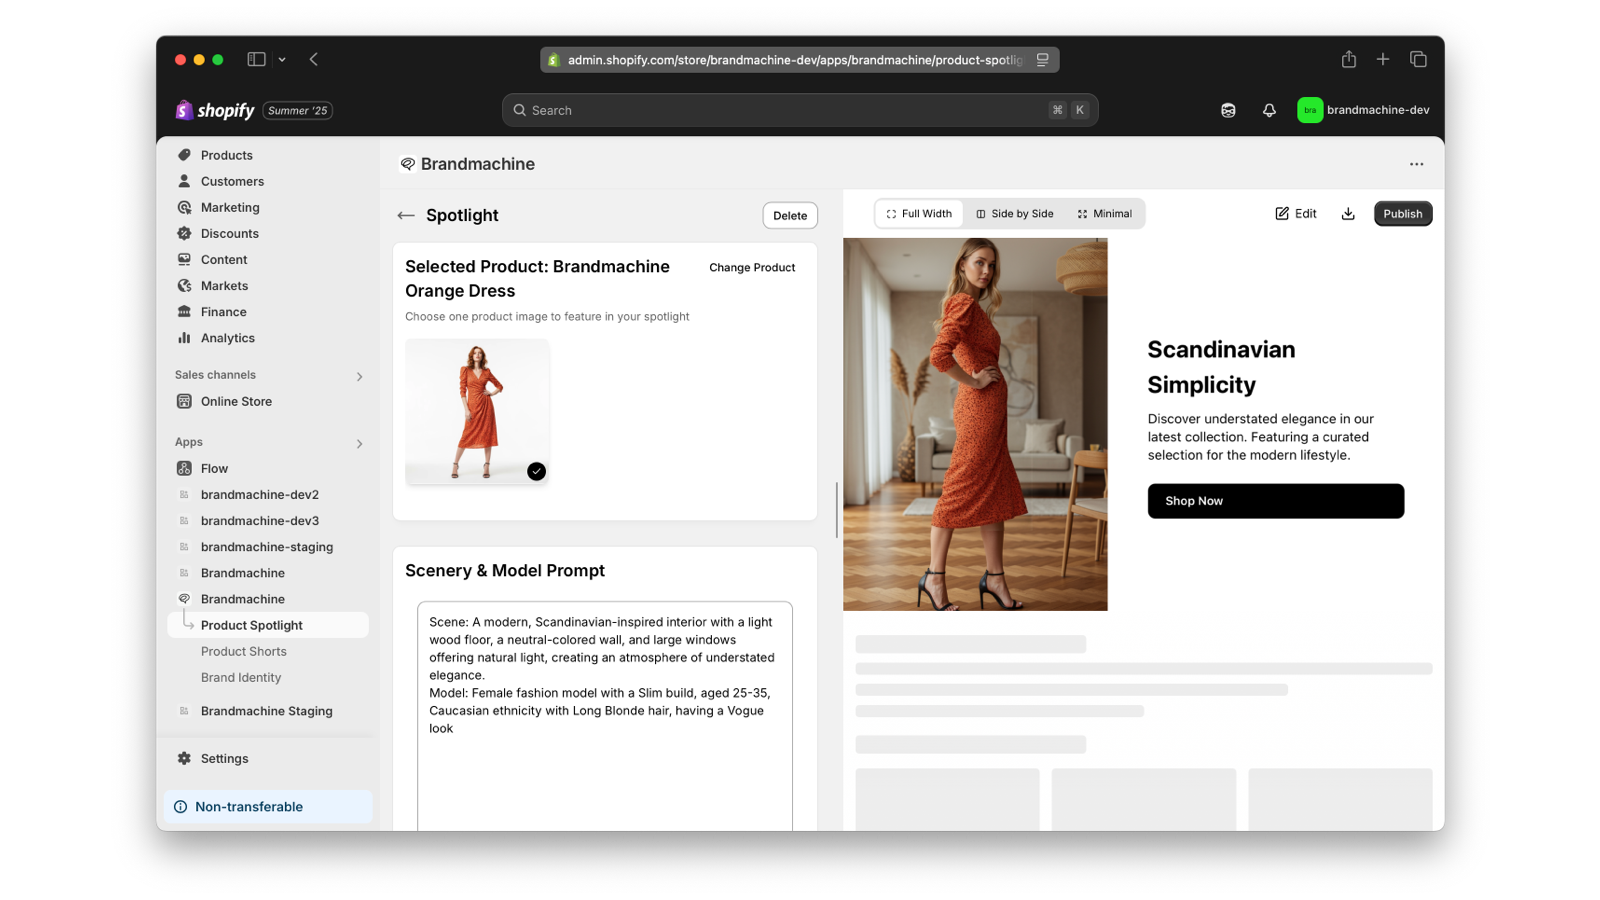Click browser share icon

(x=1348, y=59)
